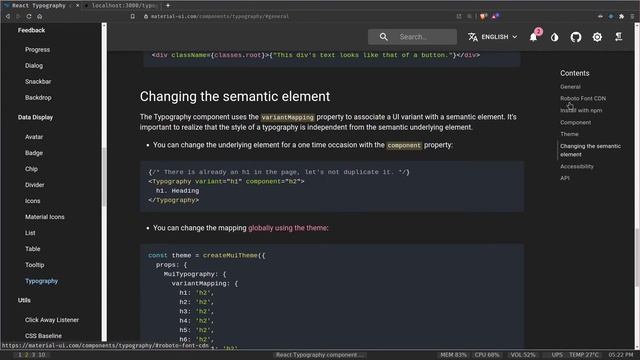Switch to the React Typography tab
The image size is (640, 360).
(x=39, y=5)
